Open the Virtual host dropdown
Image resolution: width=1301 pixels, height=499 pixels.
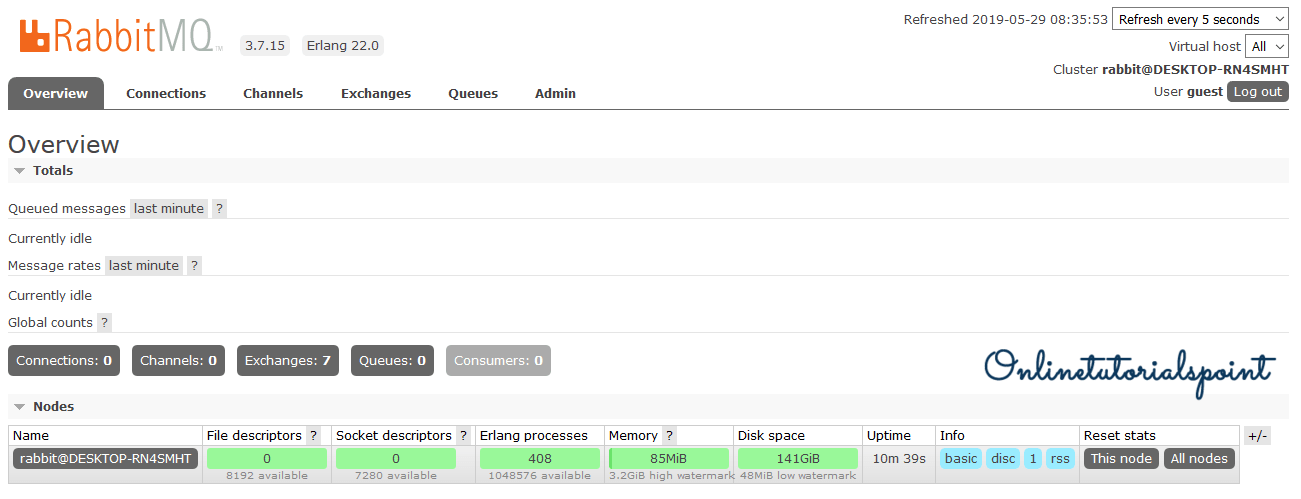pyautogui.click(x=1267, y=46)
